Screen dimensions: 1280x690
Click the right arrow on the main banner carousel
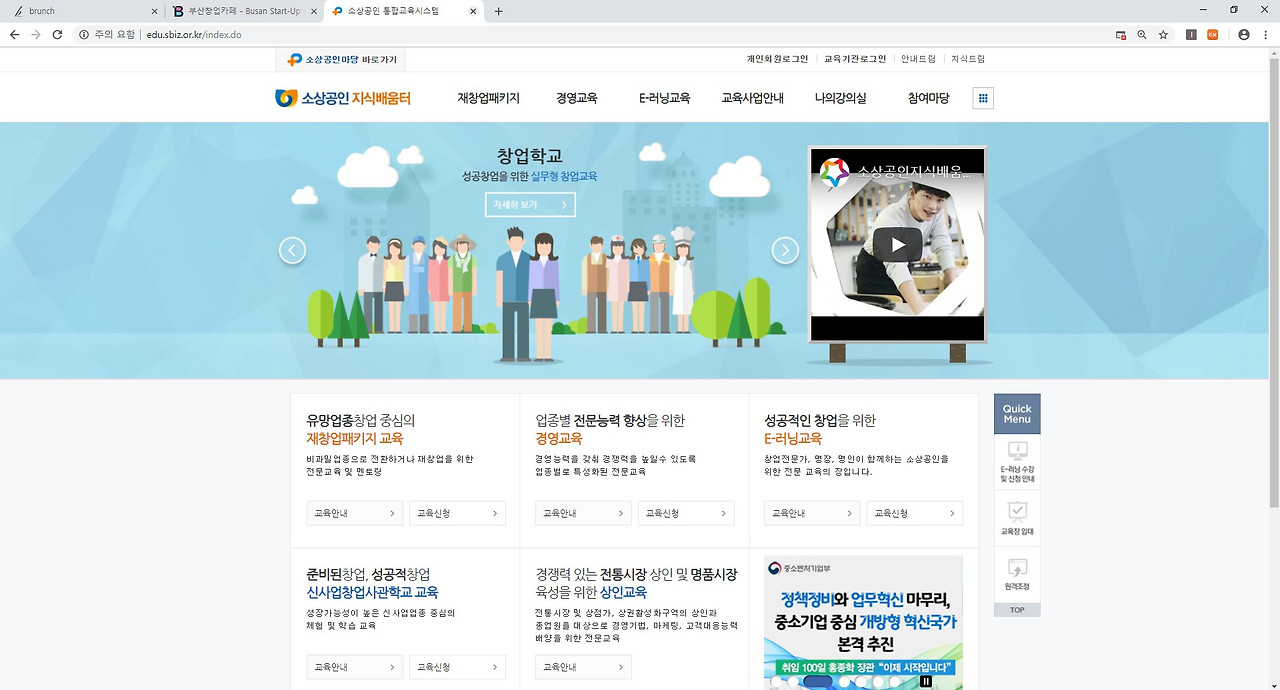pyautogui.click(x=785, y=250)
